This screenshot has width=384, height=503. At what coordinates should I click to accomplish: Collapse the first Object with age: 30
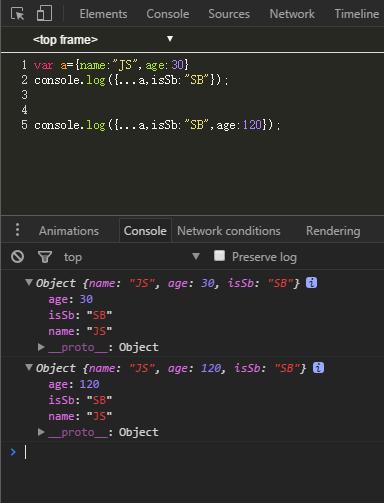[29, 283]
